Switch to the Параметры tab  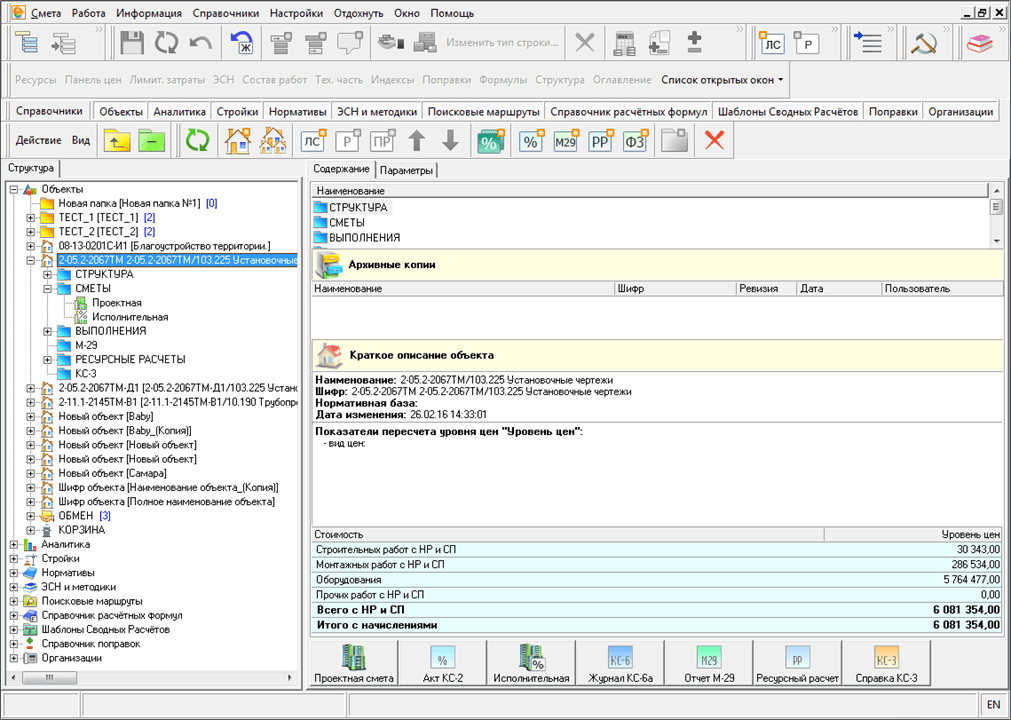[x=406, y=171]
